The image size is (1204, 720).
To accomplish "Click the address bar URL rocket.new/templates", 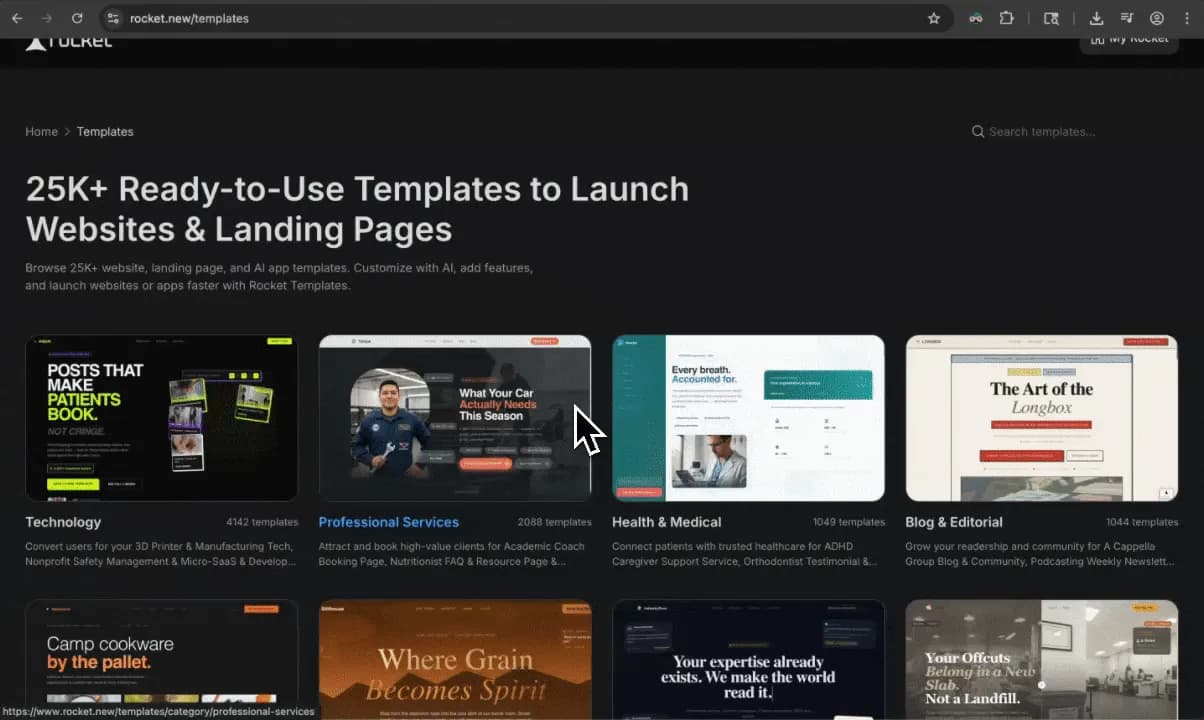I will click(190, 18).
